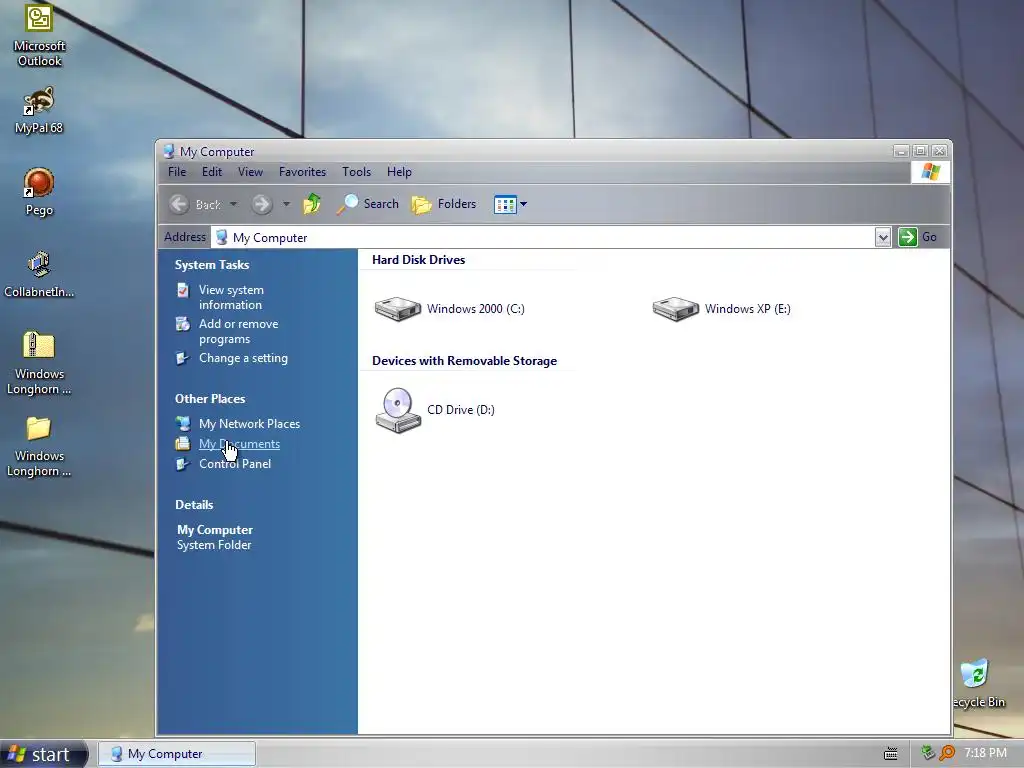
Task: Click the View system information icon
Action: (183, 290)
